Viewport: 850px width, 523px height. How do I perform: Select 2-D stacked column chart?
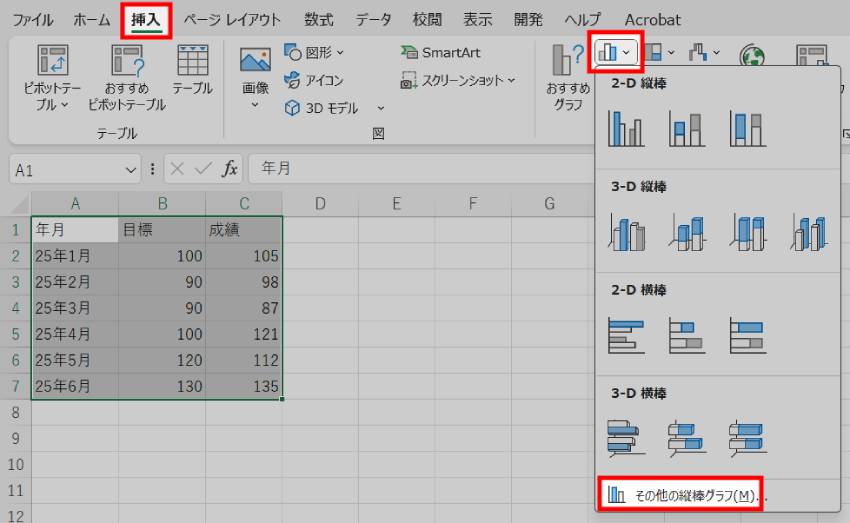[687, 128]
